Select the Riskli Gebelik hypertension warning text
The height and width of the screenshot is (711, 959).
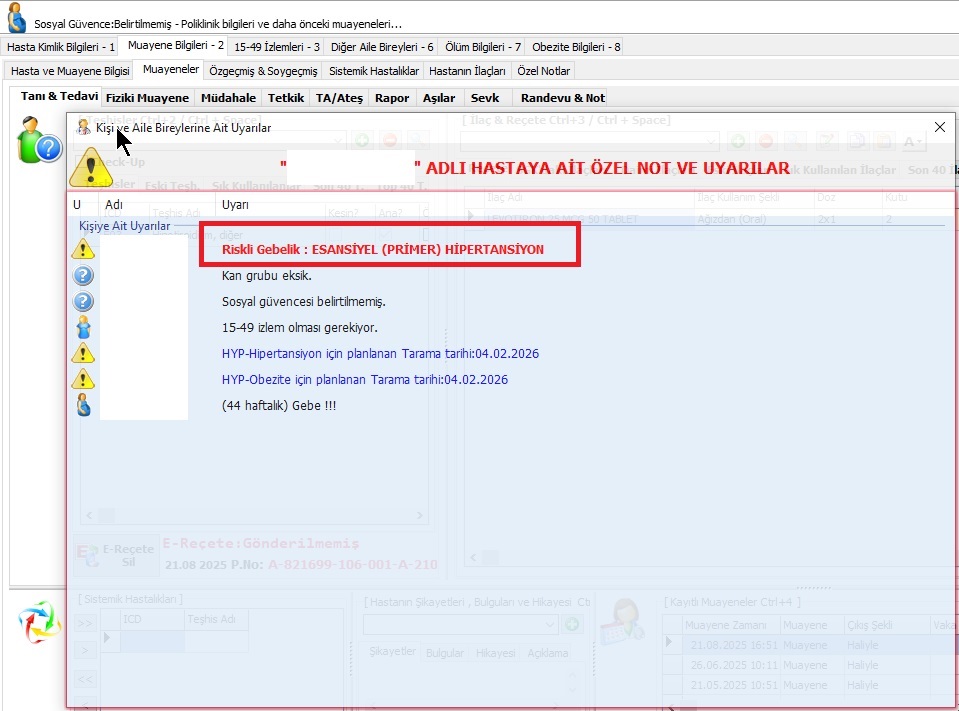[x=383, y=249]
